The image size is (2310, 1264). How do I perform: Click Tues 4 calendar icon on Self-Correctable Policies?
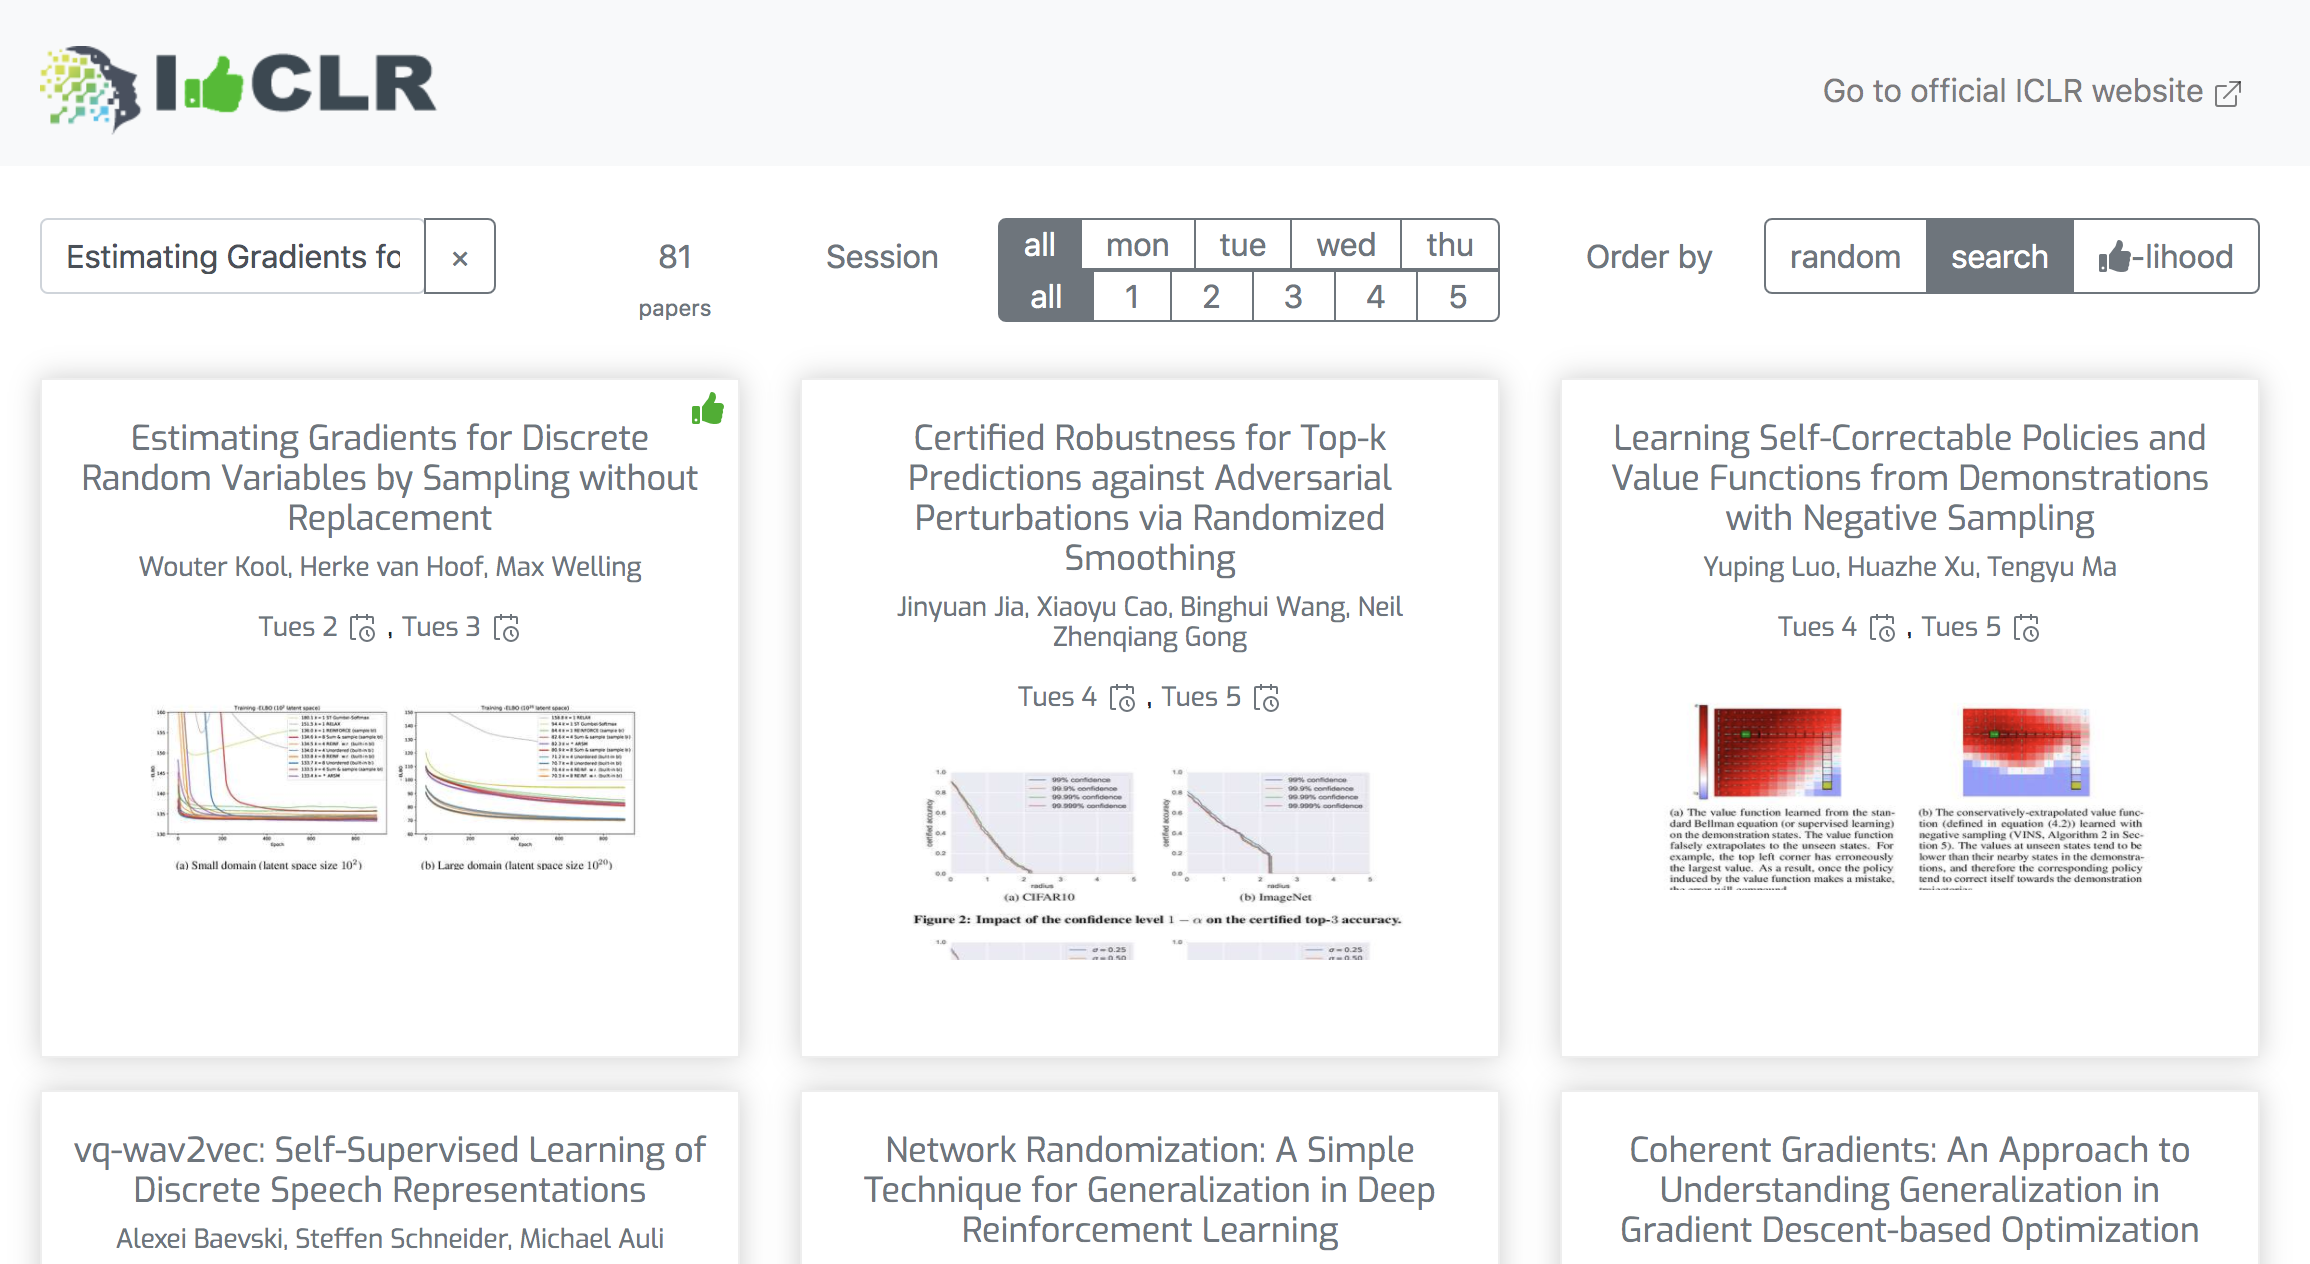(x=1883, y=628)
